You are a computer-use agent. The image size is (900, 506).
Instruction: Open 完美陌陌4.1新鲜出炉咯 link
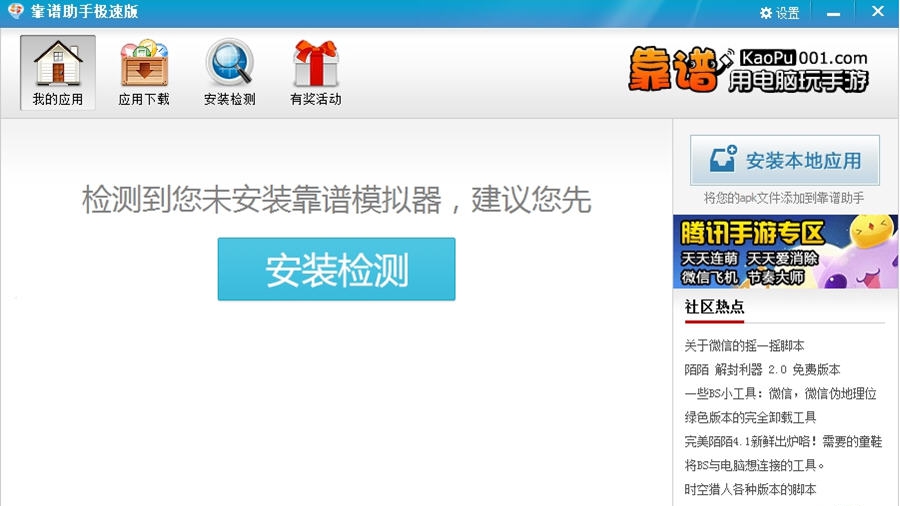[x=783, y=441]
